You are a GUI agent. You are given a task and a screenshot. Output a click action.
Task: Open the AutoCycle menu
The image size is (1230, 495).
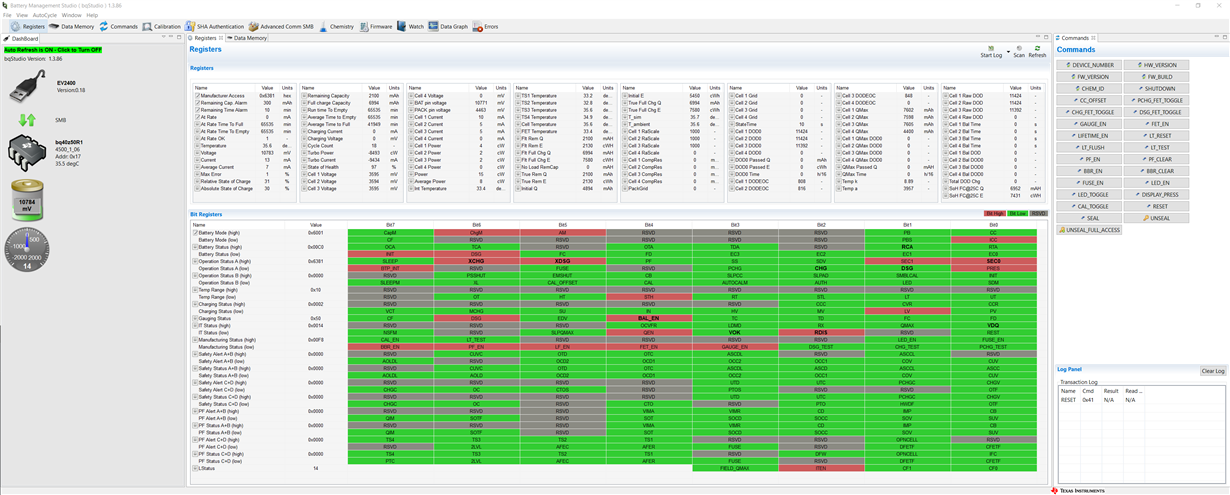pos(45,15)
